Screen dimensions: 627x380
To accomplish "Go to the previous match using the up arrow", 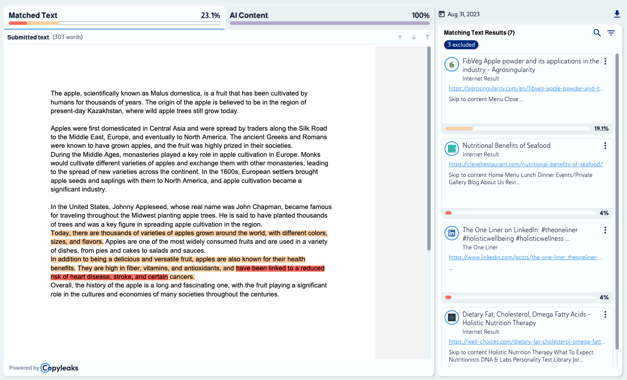I will pos(400,37).
